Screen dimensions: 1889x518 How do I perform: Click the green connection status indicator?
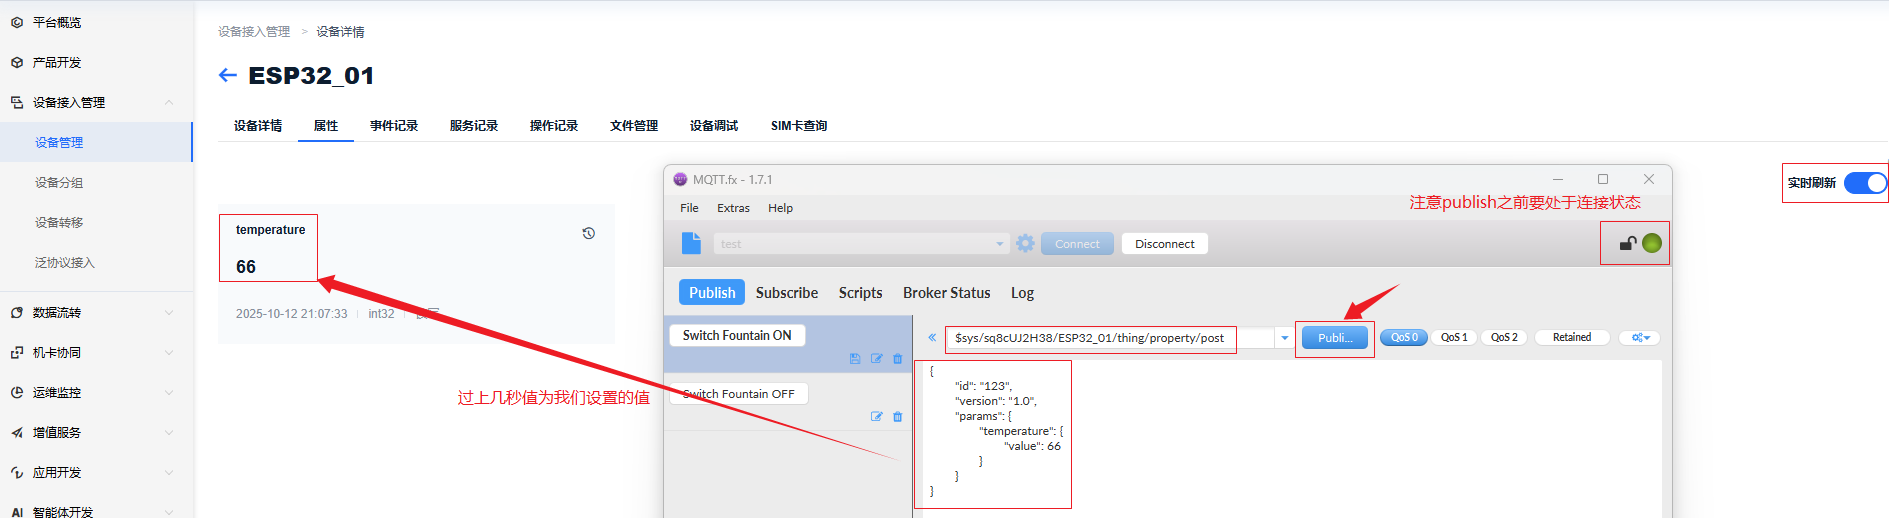(1652, 243)
